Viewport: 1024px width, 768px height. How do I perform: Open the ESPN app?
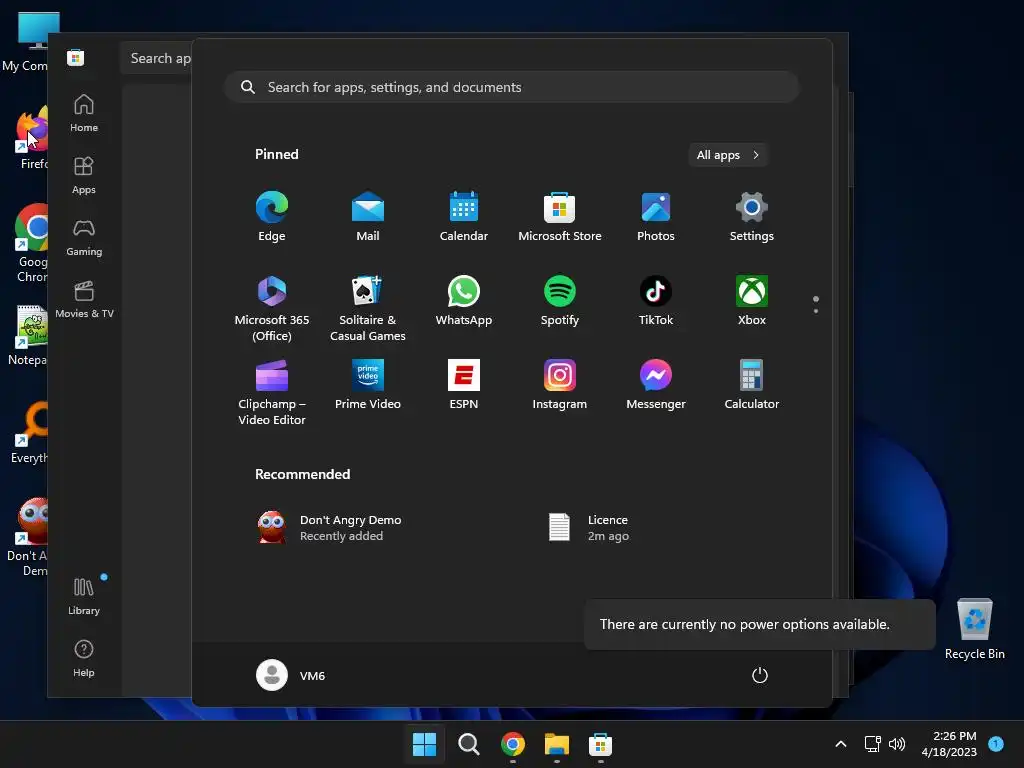(464, 385)
